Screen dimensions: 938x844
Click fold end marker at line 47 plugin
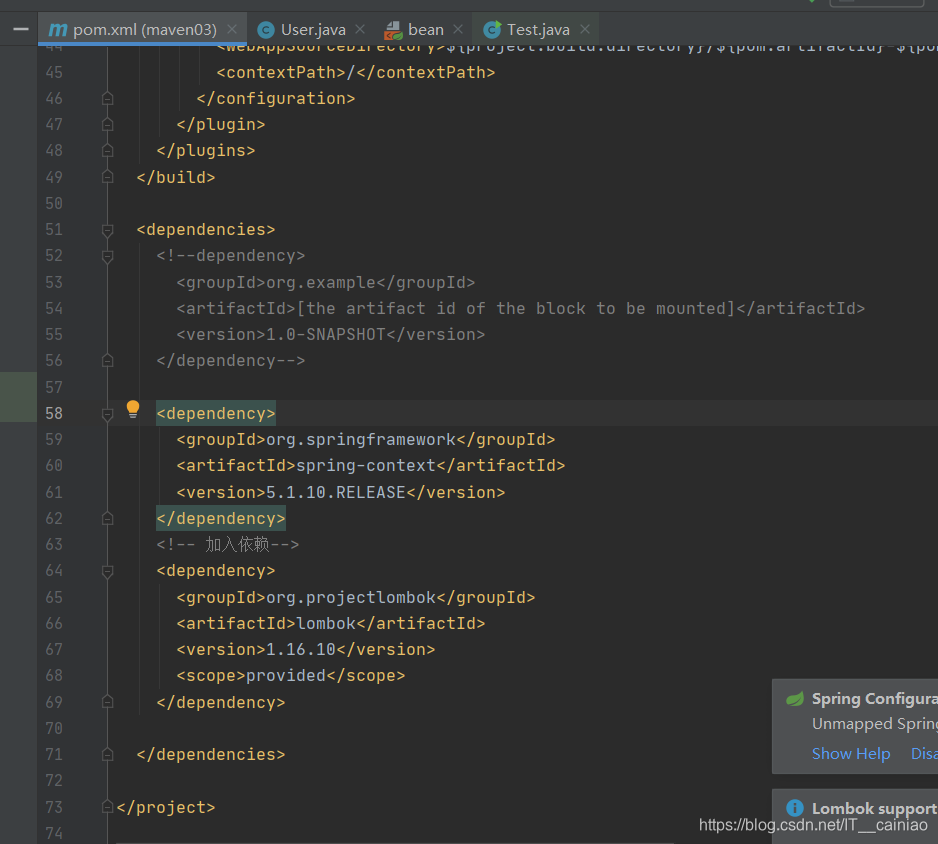tap(108, 124)
